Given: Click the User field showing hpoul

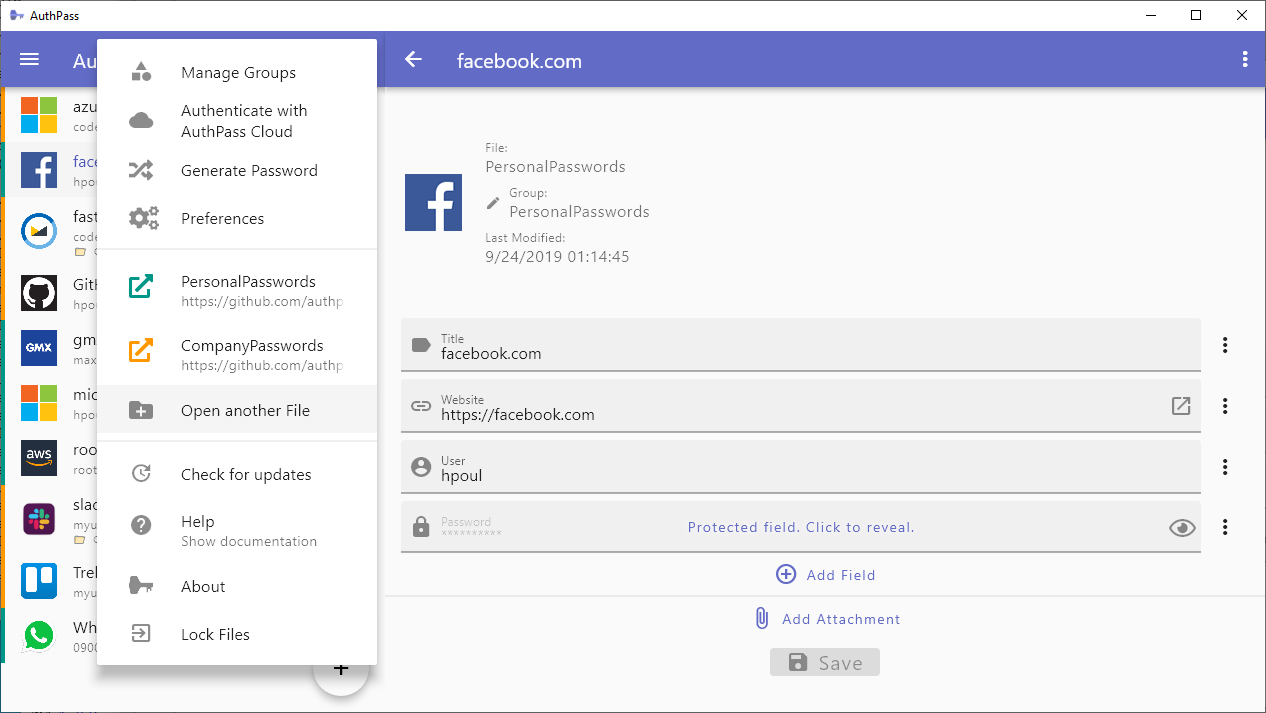Looking at the screenshot, I should click(x=800, y=467).
